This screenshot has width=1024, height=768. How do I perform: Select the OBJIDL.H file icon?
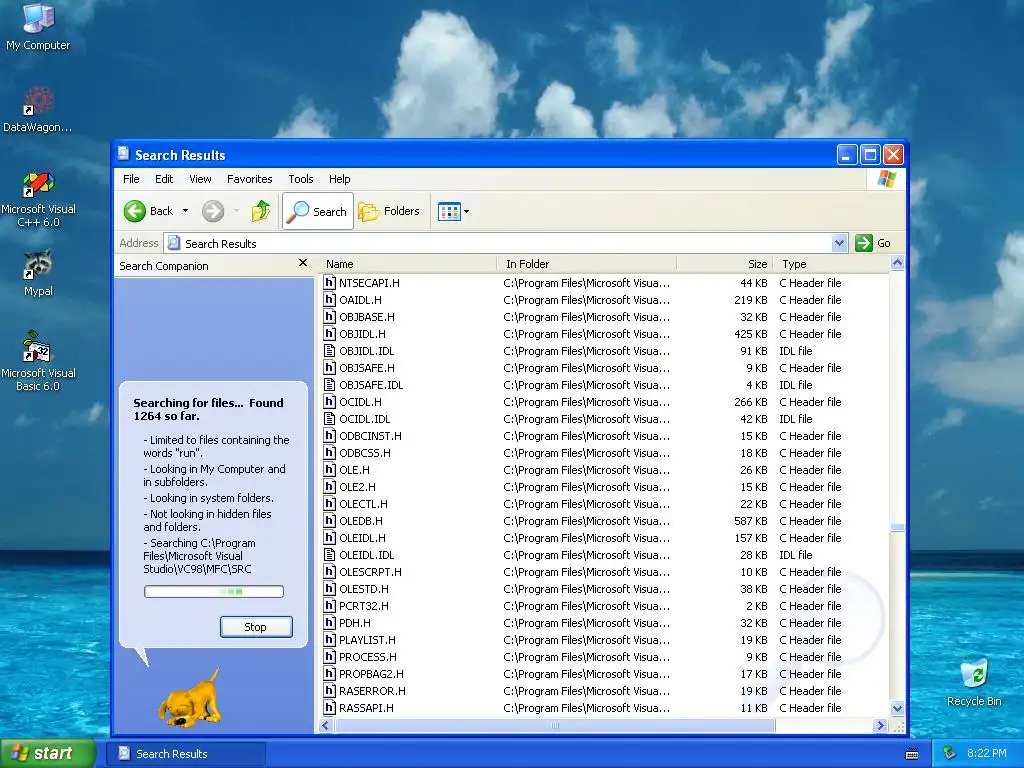click(330, 334)
